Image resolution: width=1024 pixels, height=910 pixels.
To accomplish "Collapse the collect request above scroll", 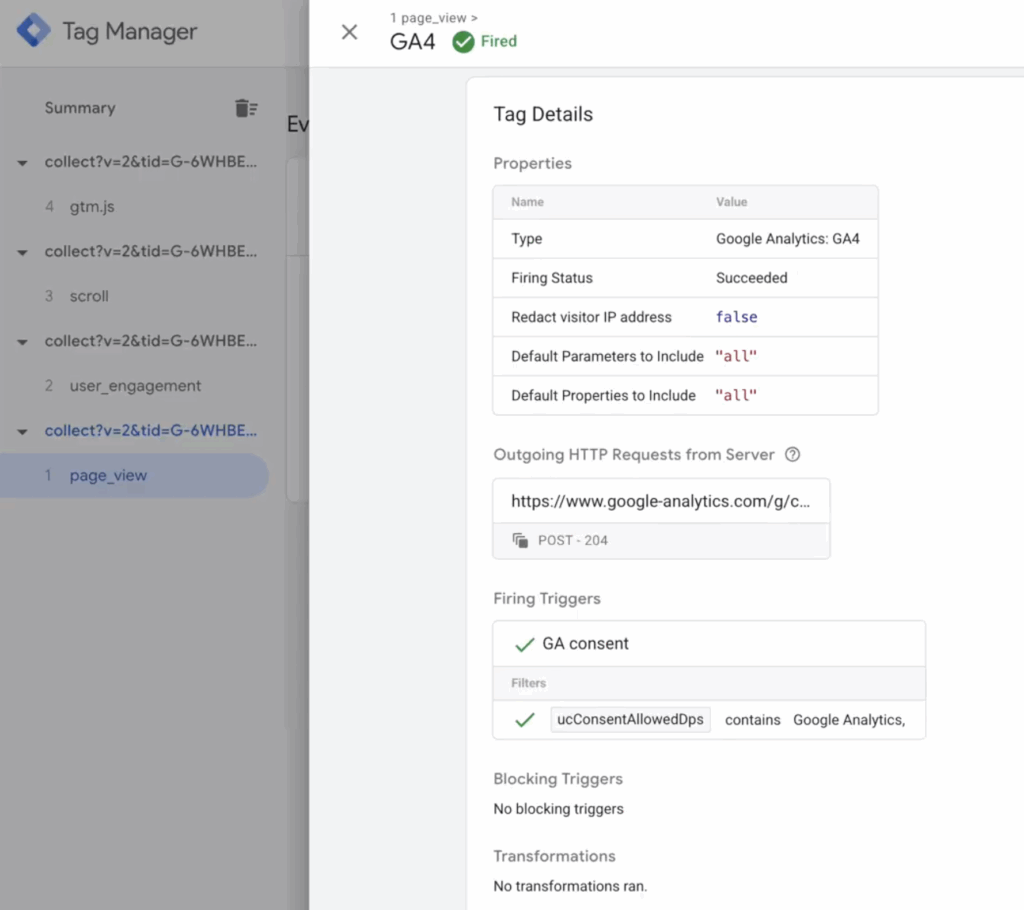I will 22,252.
